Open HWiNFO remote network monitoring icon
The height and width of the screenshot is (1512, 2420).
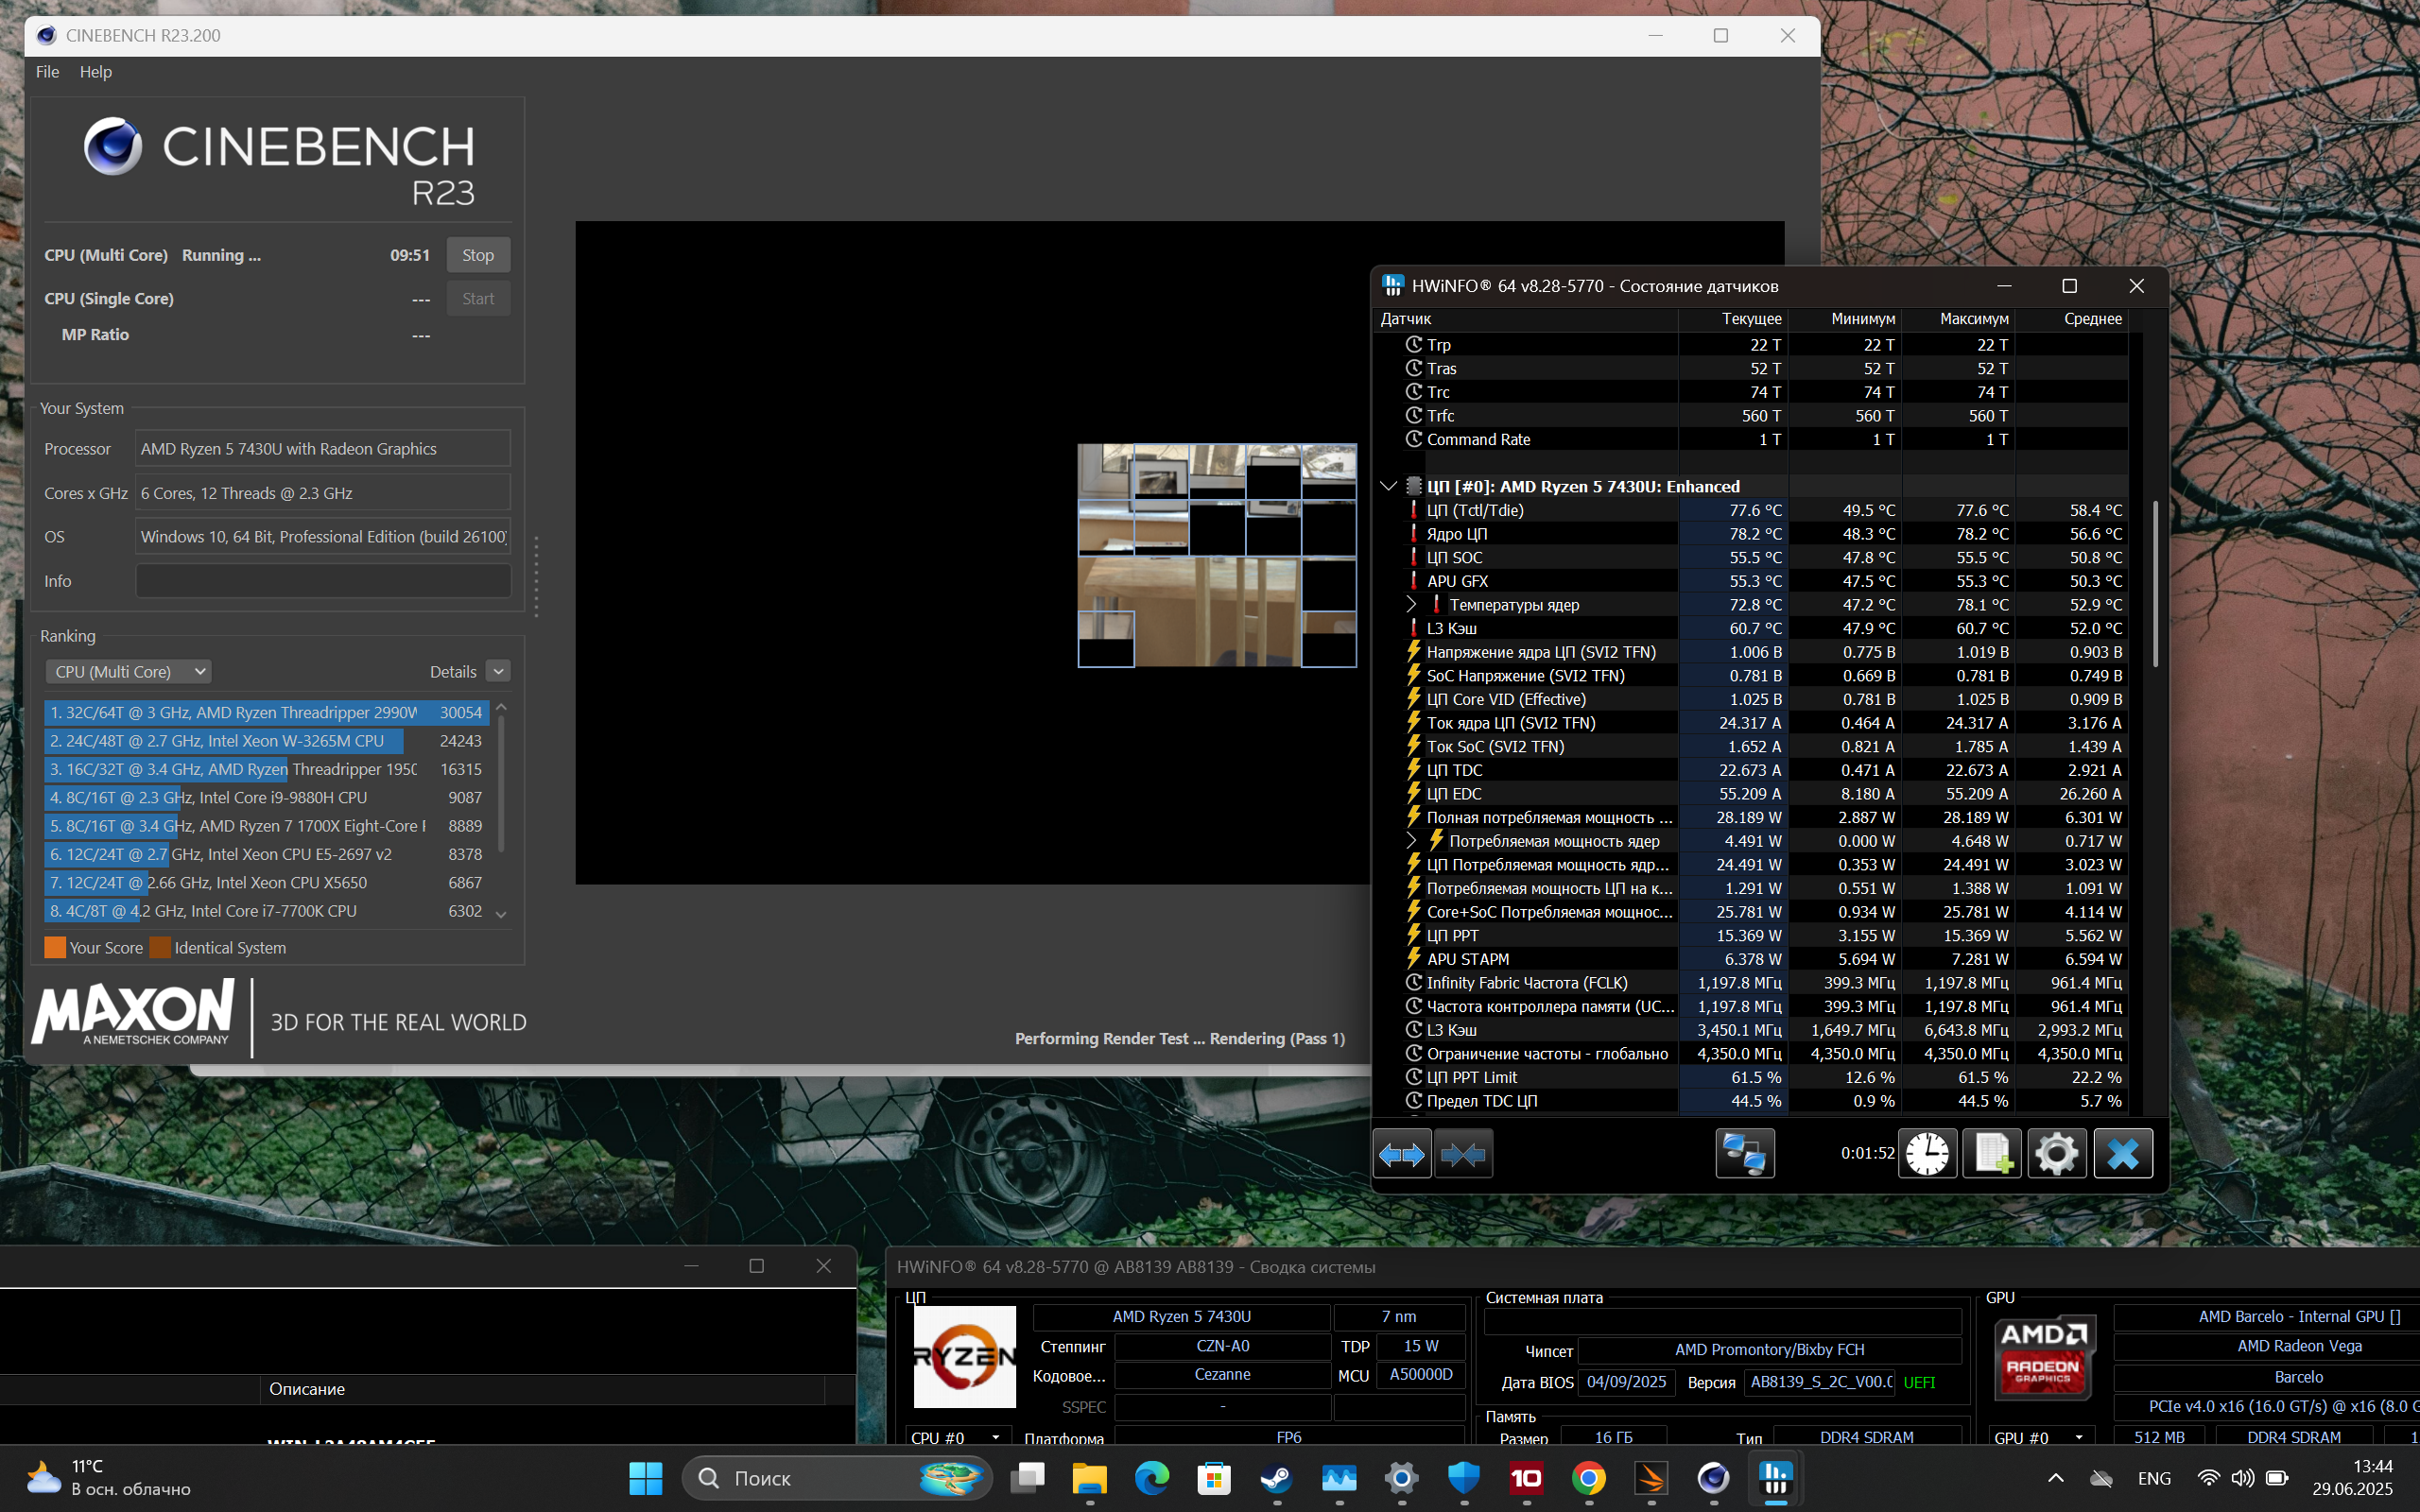click(1744, 1155)
